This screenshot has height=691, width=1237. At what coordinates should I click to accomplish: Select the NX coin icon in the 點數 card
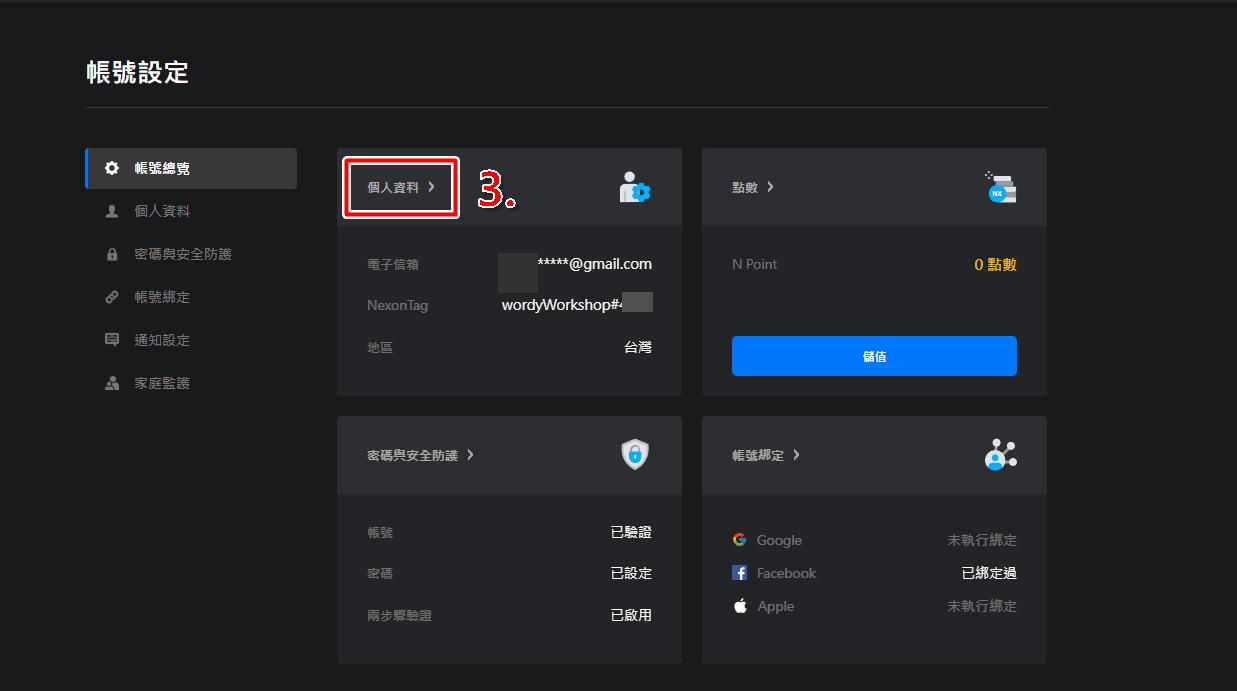(1000, 187)
